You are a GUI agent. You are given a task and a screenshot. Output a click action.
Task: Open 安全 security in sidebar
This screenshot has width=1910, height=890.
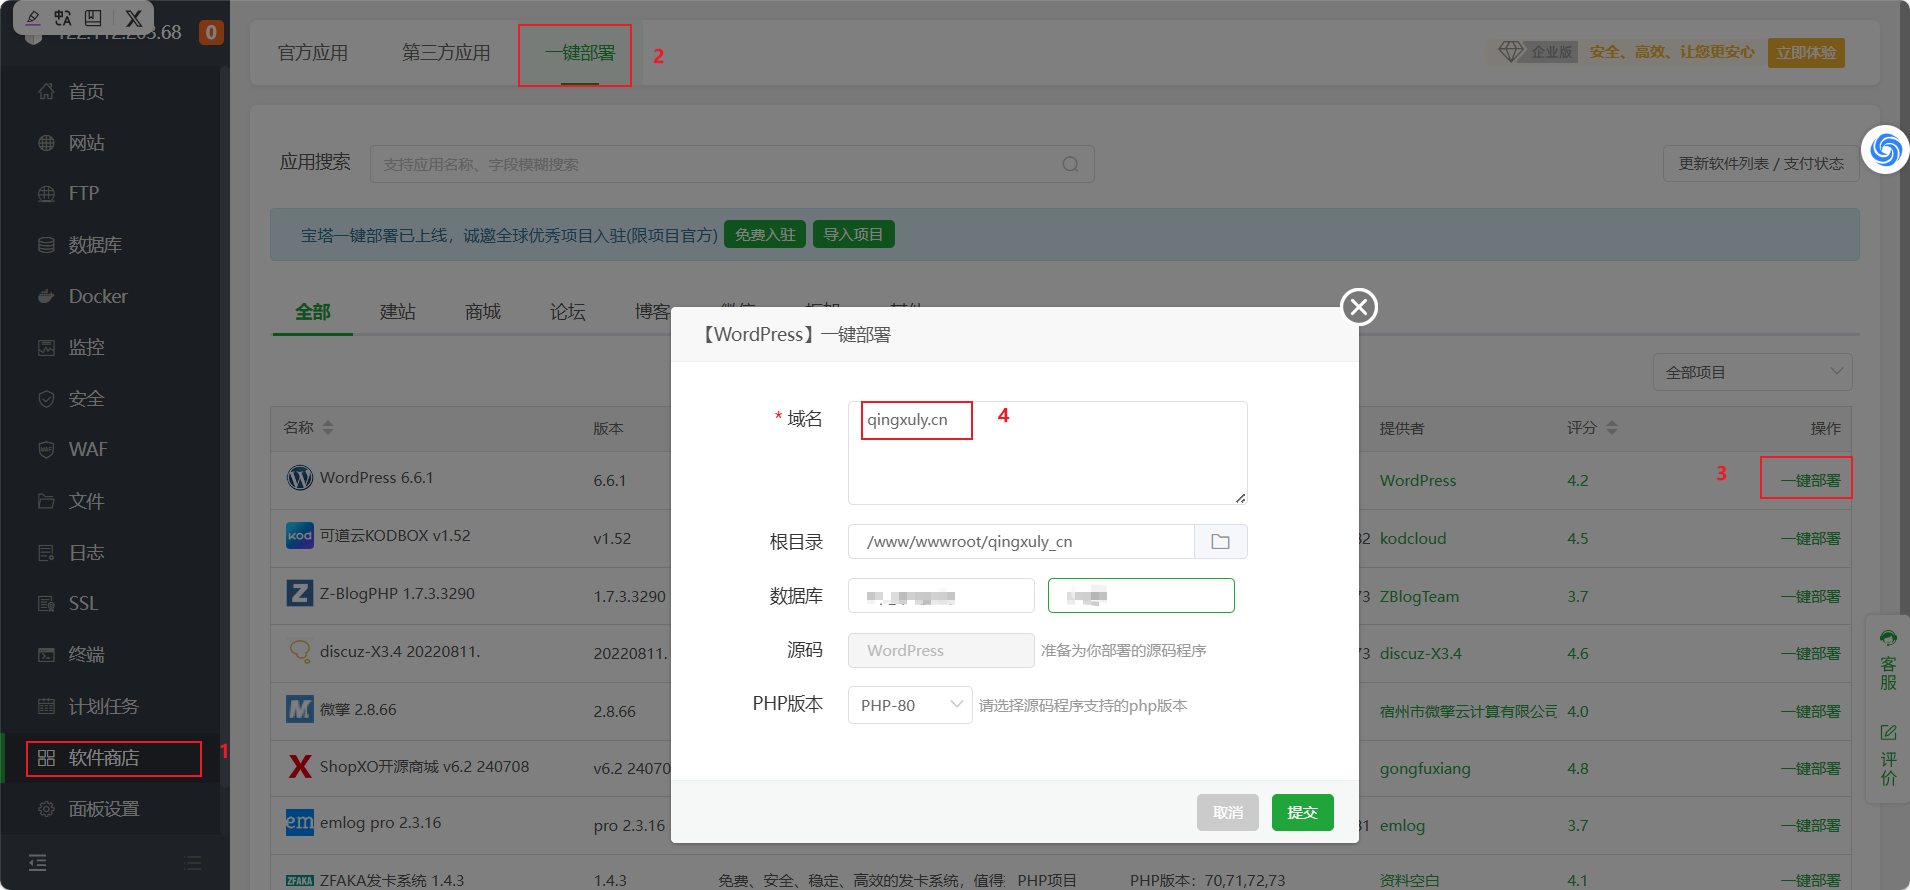point(86,399)
